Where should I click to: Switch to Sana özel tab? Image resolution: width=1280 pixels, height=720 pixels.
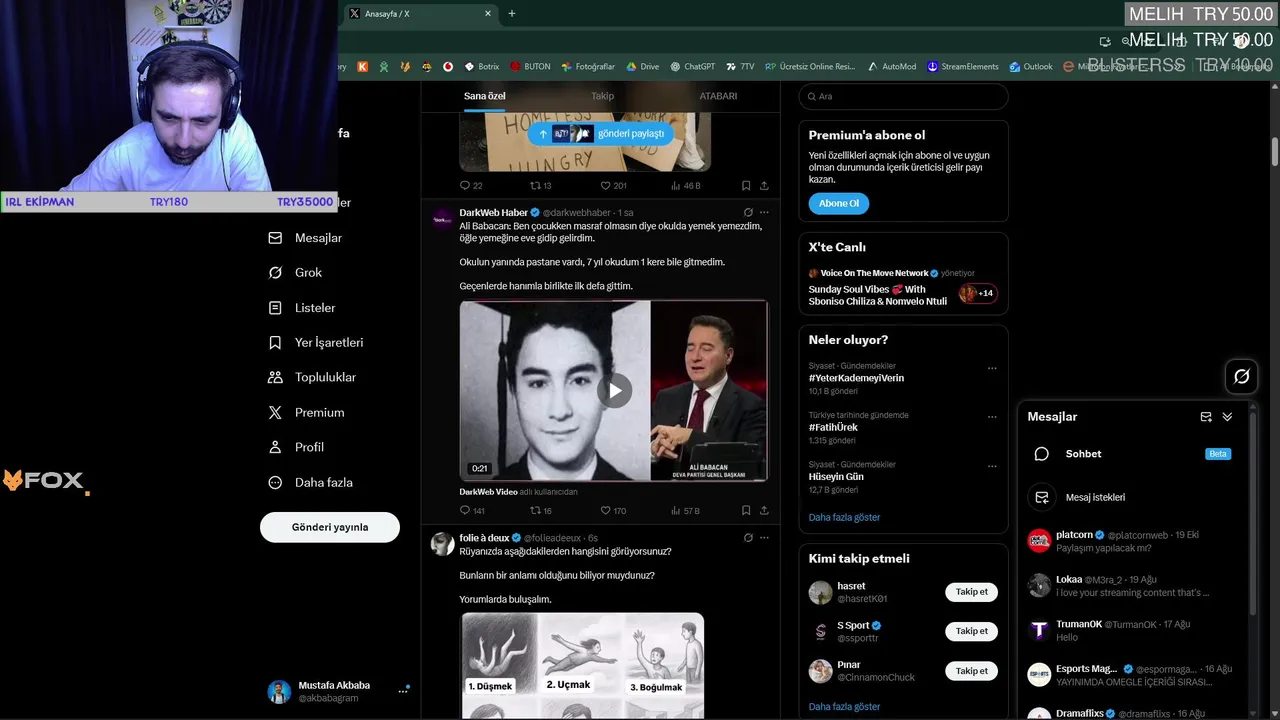pos(485,96)
